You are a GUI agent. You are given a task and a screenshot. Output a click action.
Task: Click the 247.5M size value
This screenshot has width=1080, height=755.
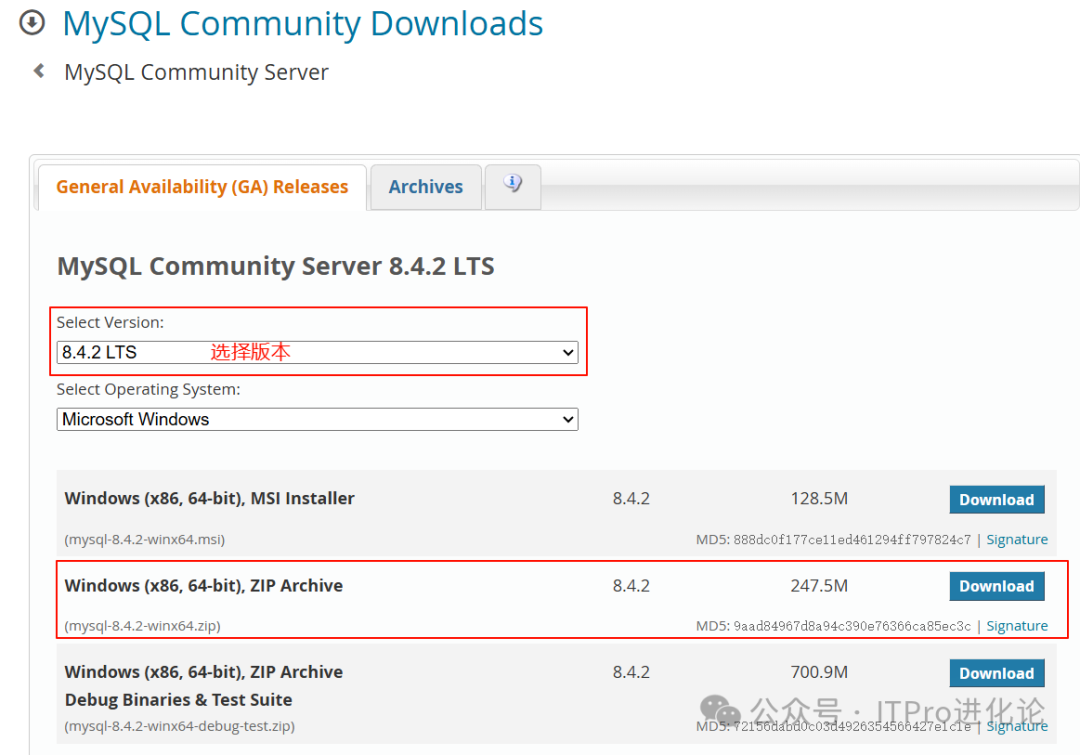(819, 586)
